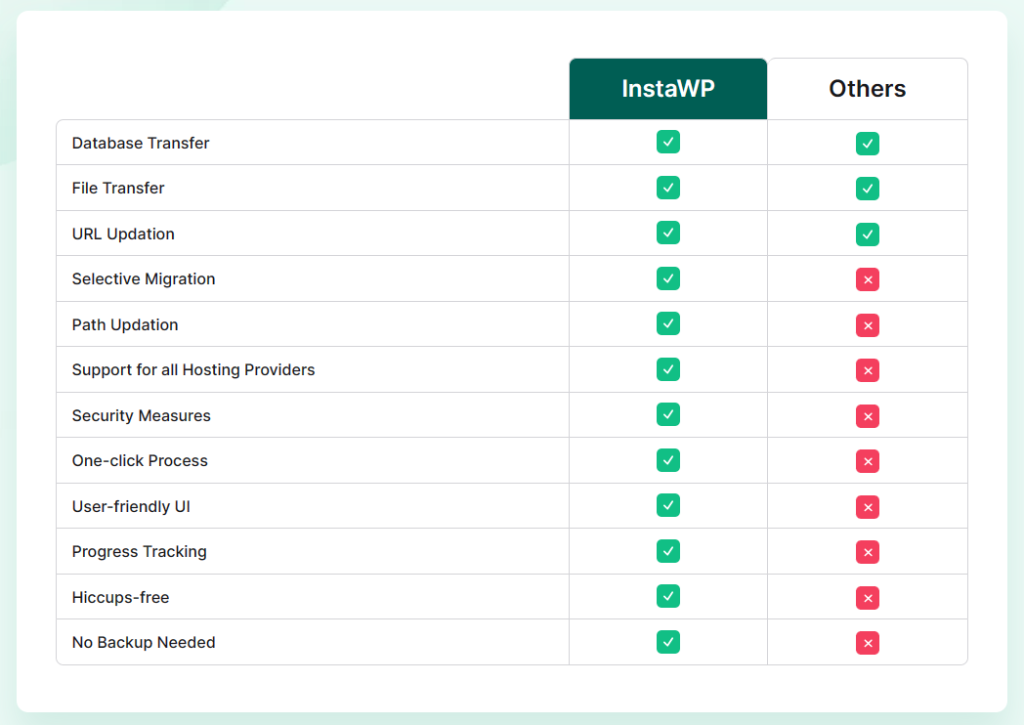1024x725 pixels.
Task: Click the One-click Process row label
Action: click(140, 460)
